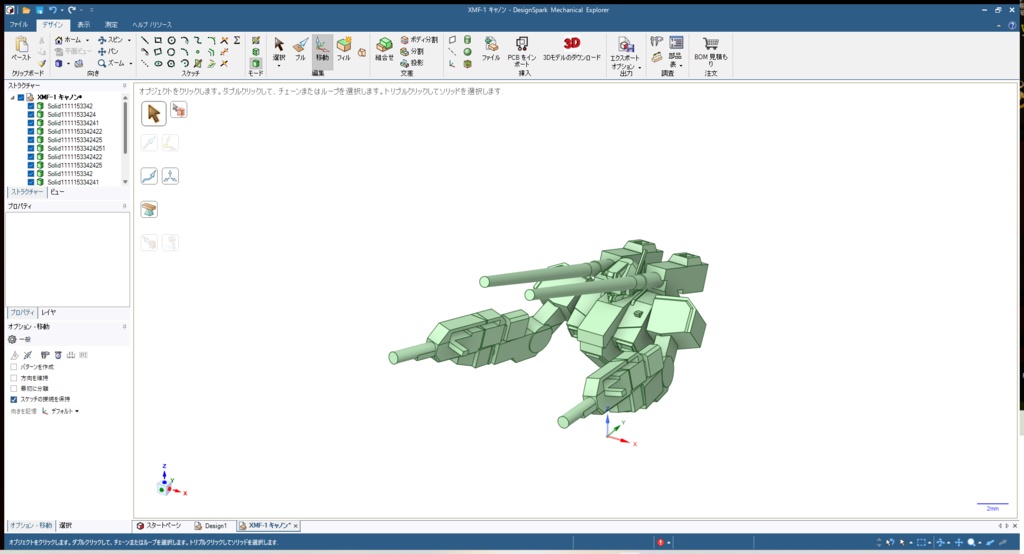This screenshot has height=554, width=1024.
Task: Click the 組合せ (Combine) tool
Action: point(384,50)
